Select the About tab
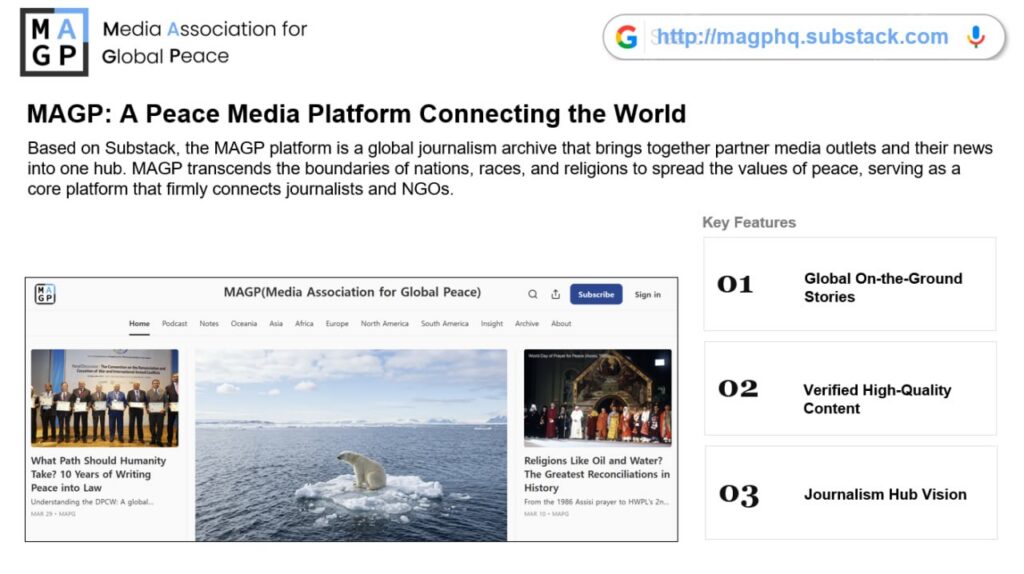This screenshot has height=574, width=1024. [562, 323]
